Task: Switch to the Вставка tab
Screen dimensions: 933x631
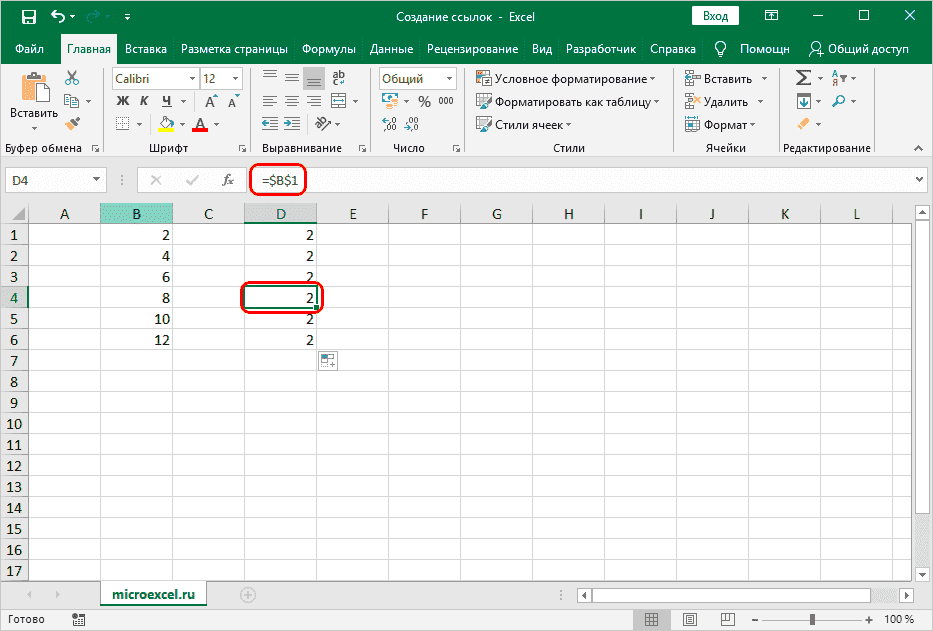Action: click(146, 49)
